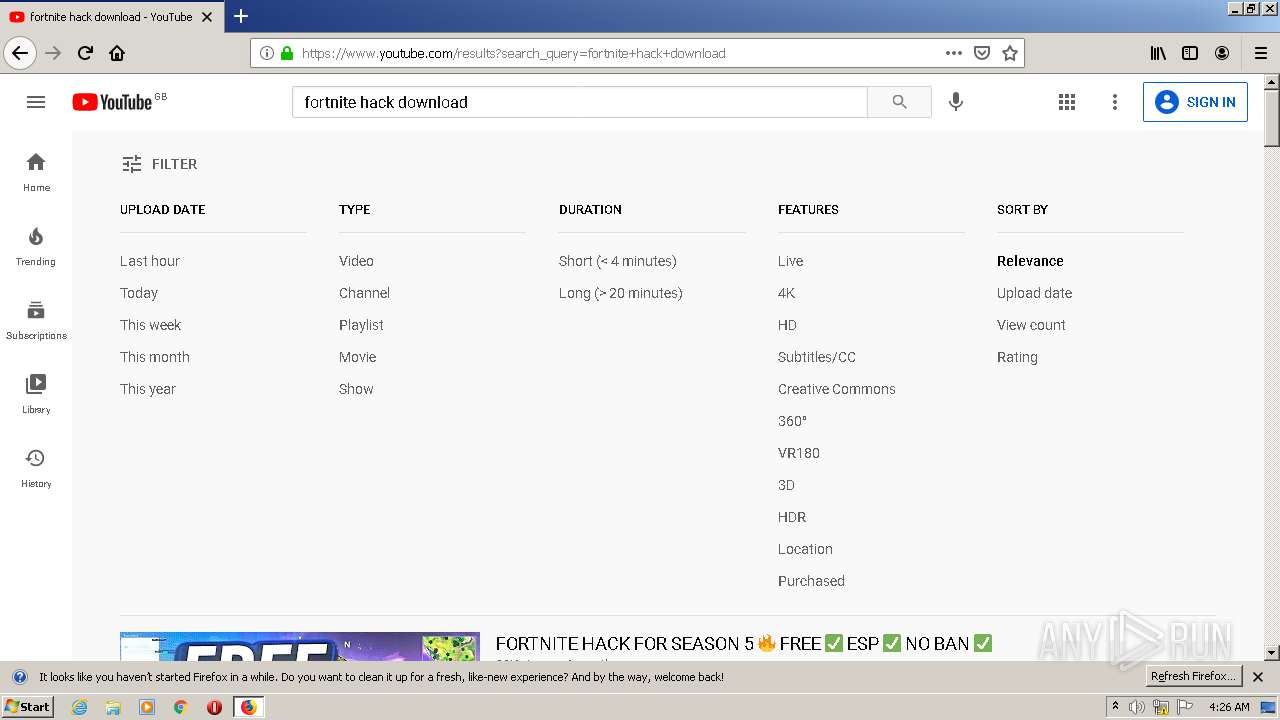Show site information lock icon
Screen dimensions: 1280x720
[x=287, y=53]
